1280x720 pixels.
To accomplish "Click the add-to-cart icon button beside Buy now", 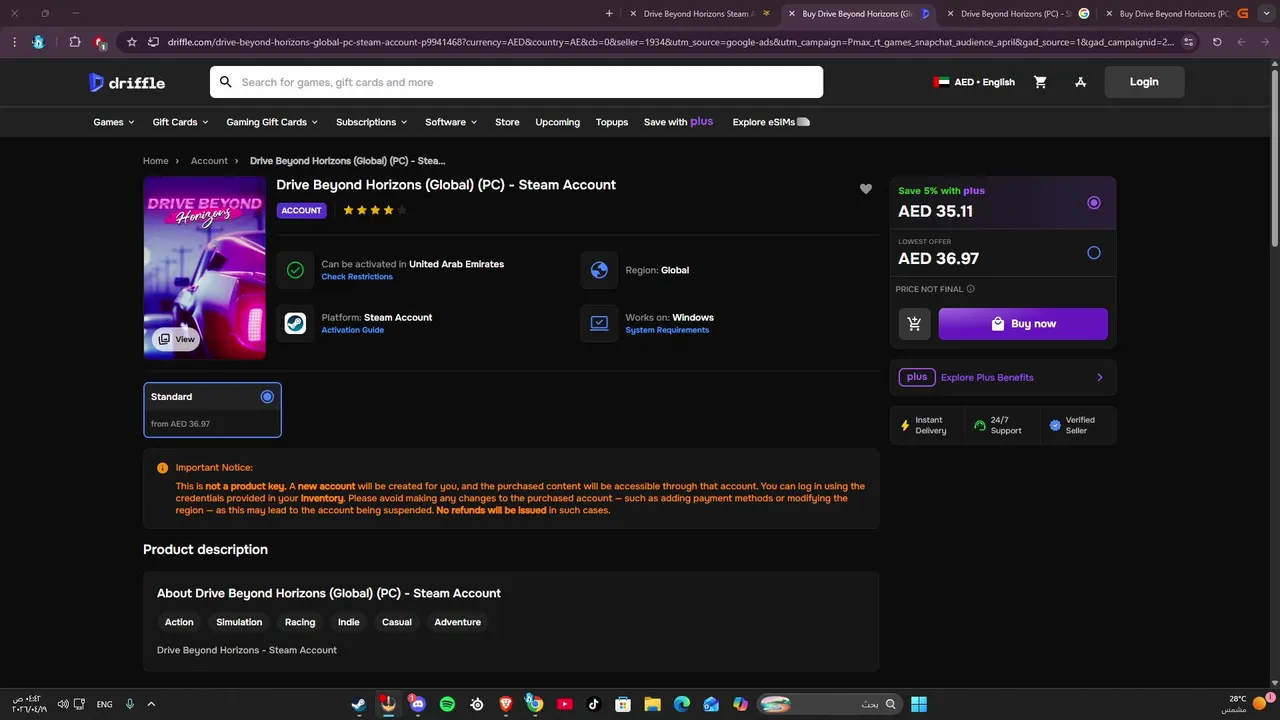I will click(913, 324).
